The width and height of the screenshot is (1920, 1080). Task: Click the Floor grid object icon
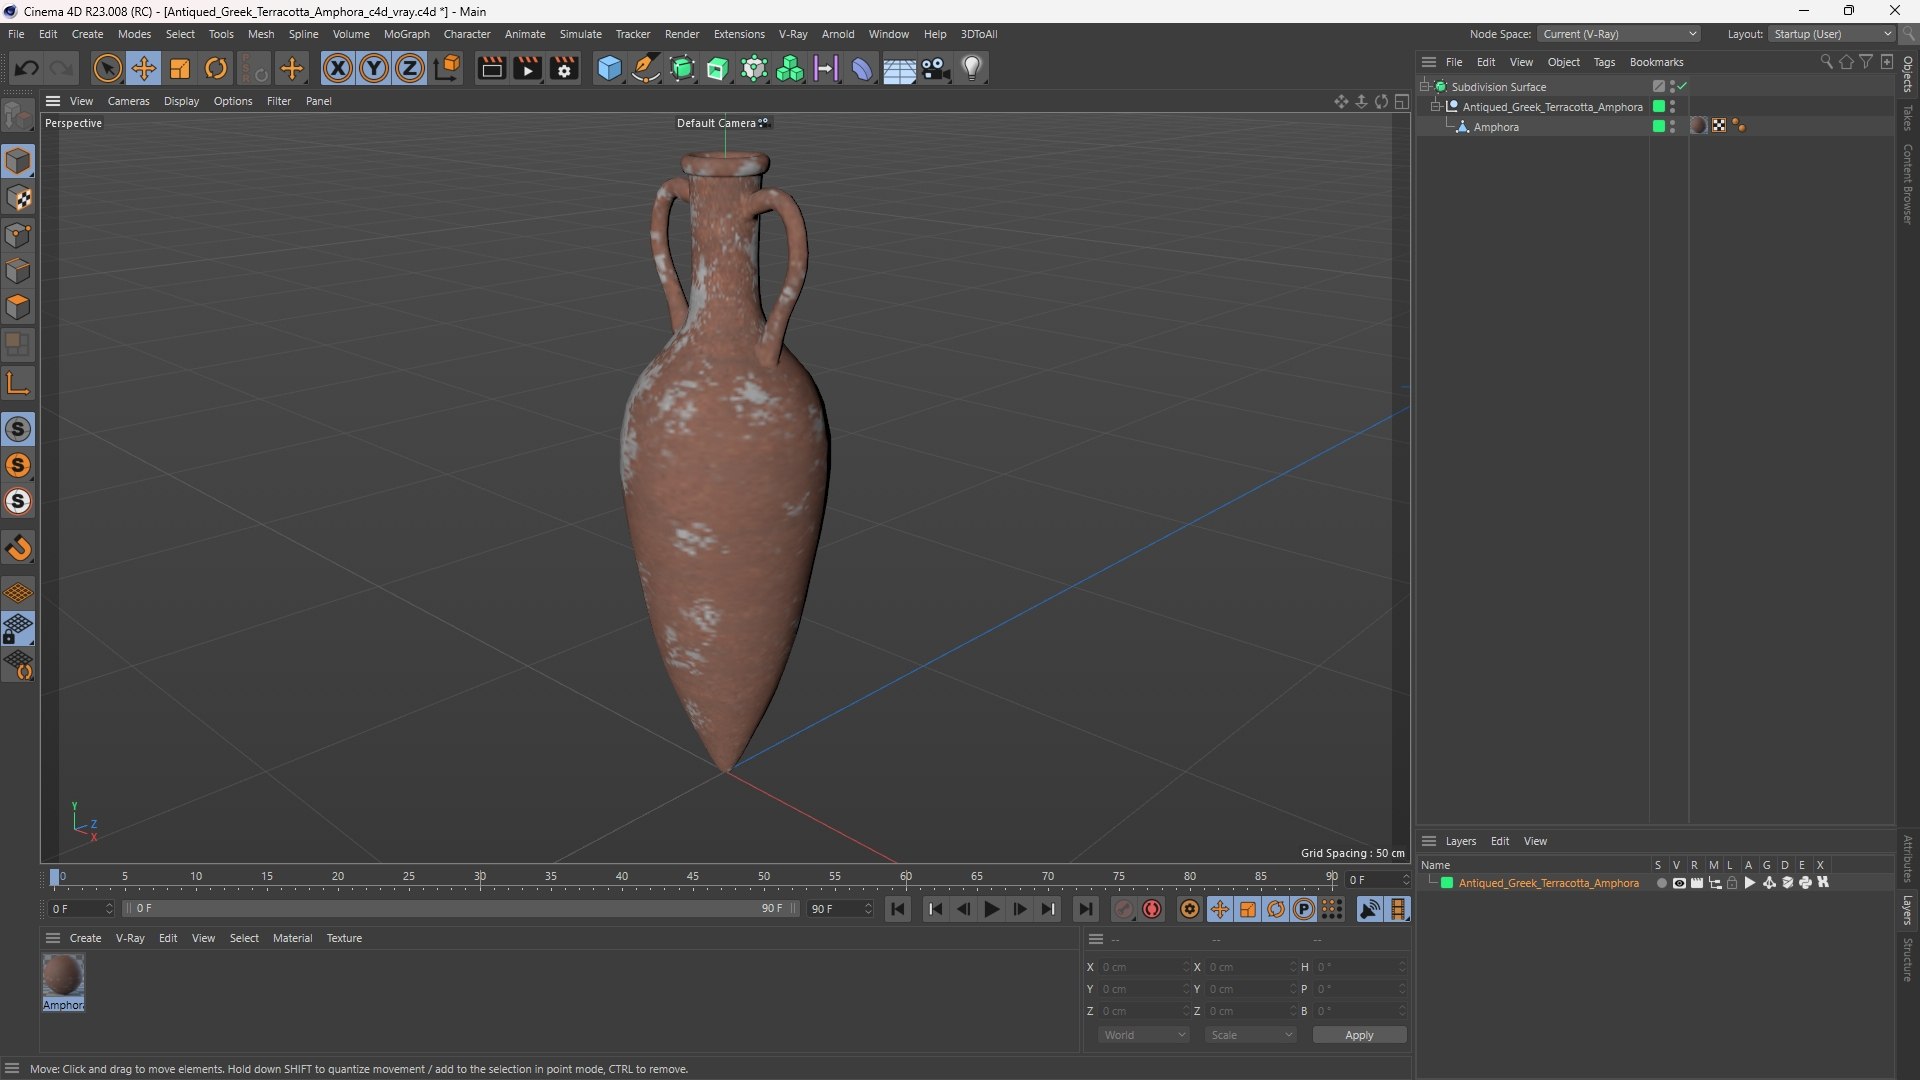pyautogui.click(x=899, y=68)
